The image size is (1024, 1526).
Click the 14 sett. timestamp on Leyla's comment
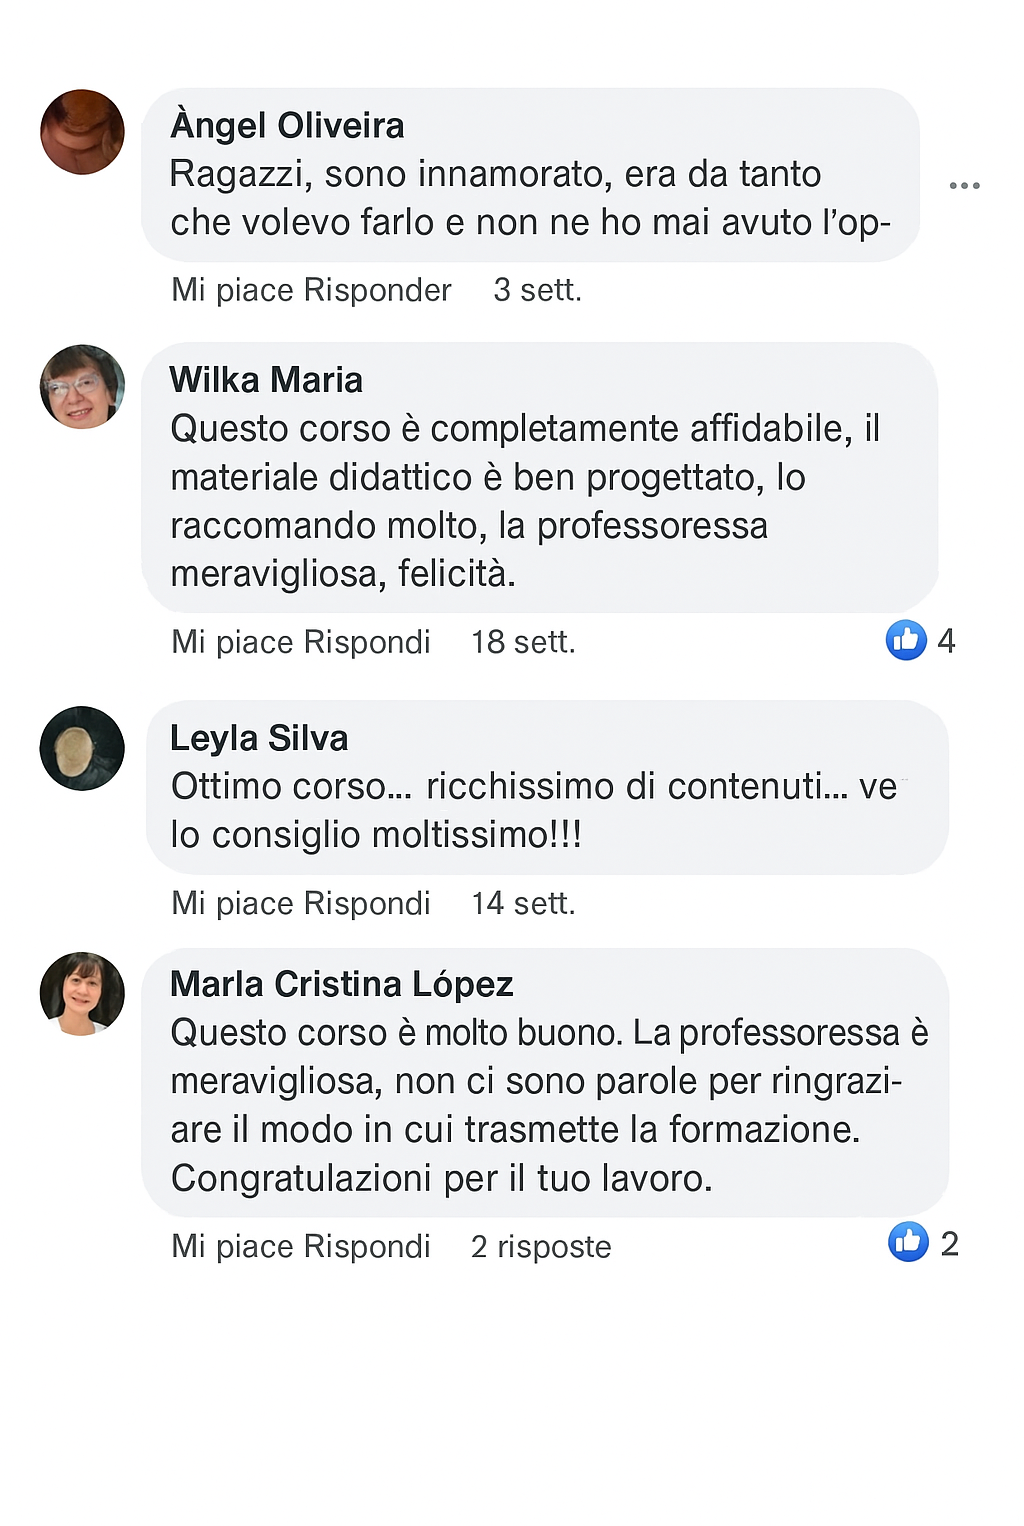pyautogui.click(x=523, y=903)
